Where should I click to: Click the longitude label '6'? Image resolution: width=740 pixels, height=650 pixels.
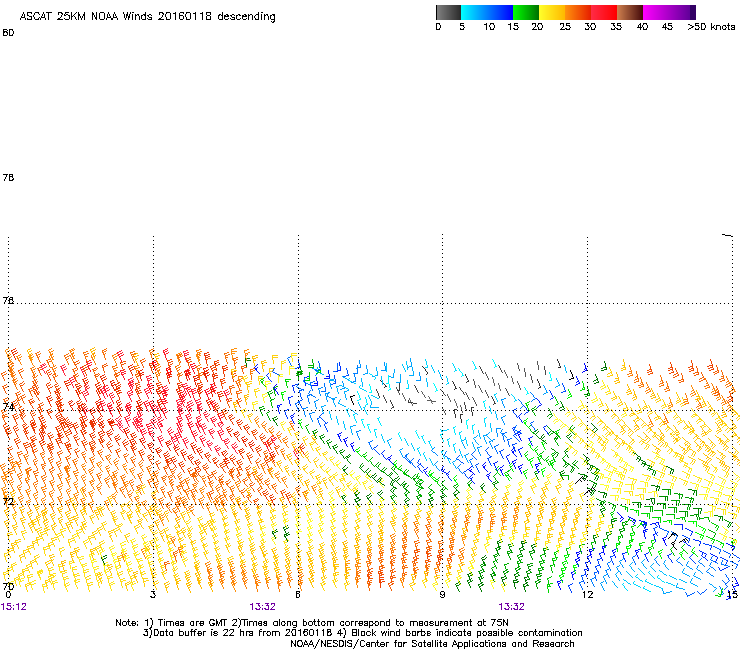(x=298, y=594)
